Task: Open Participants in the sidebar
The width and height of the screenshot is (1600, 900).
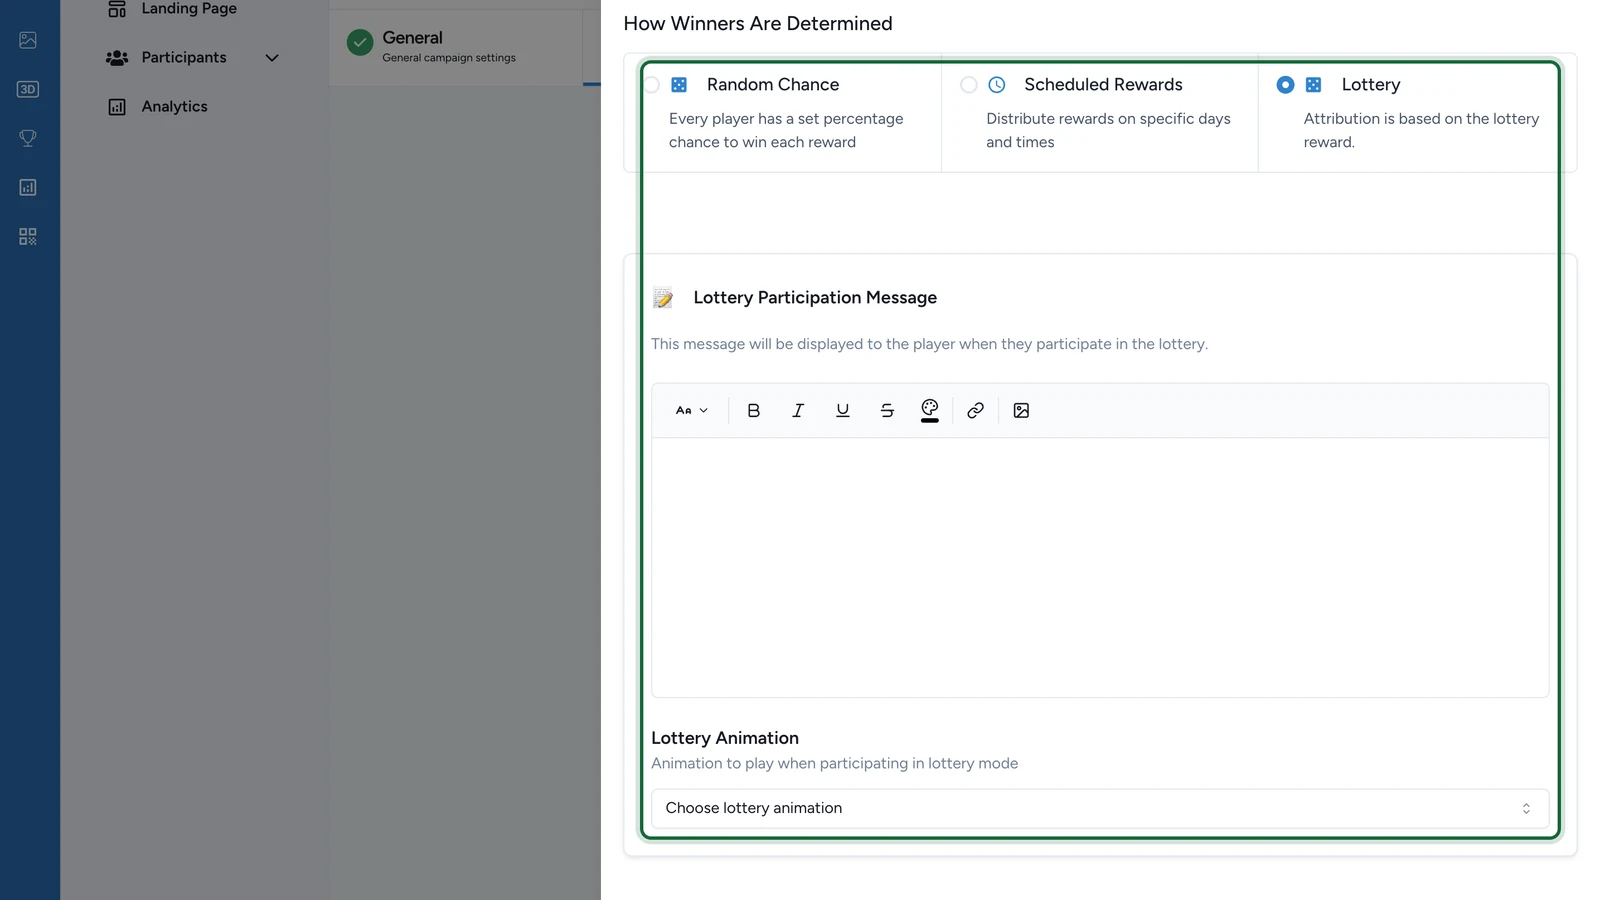Action: (x=184, y=58)
